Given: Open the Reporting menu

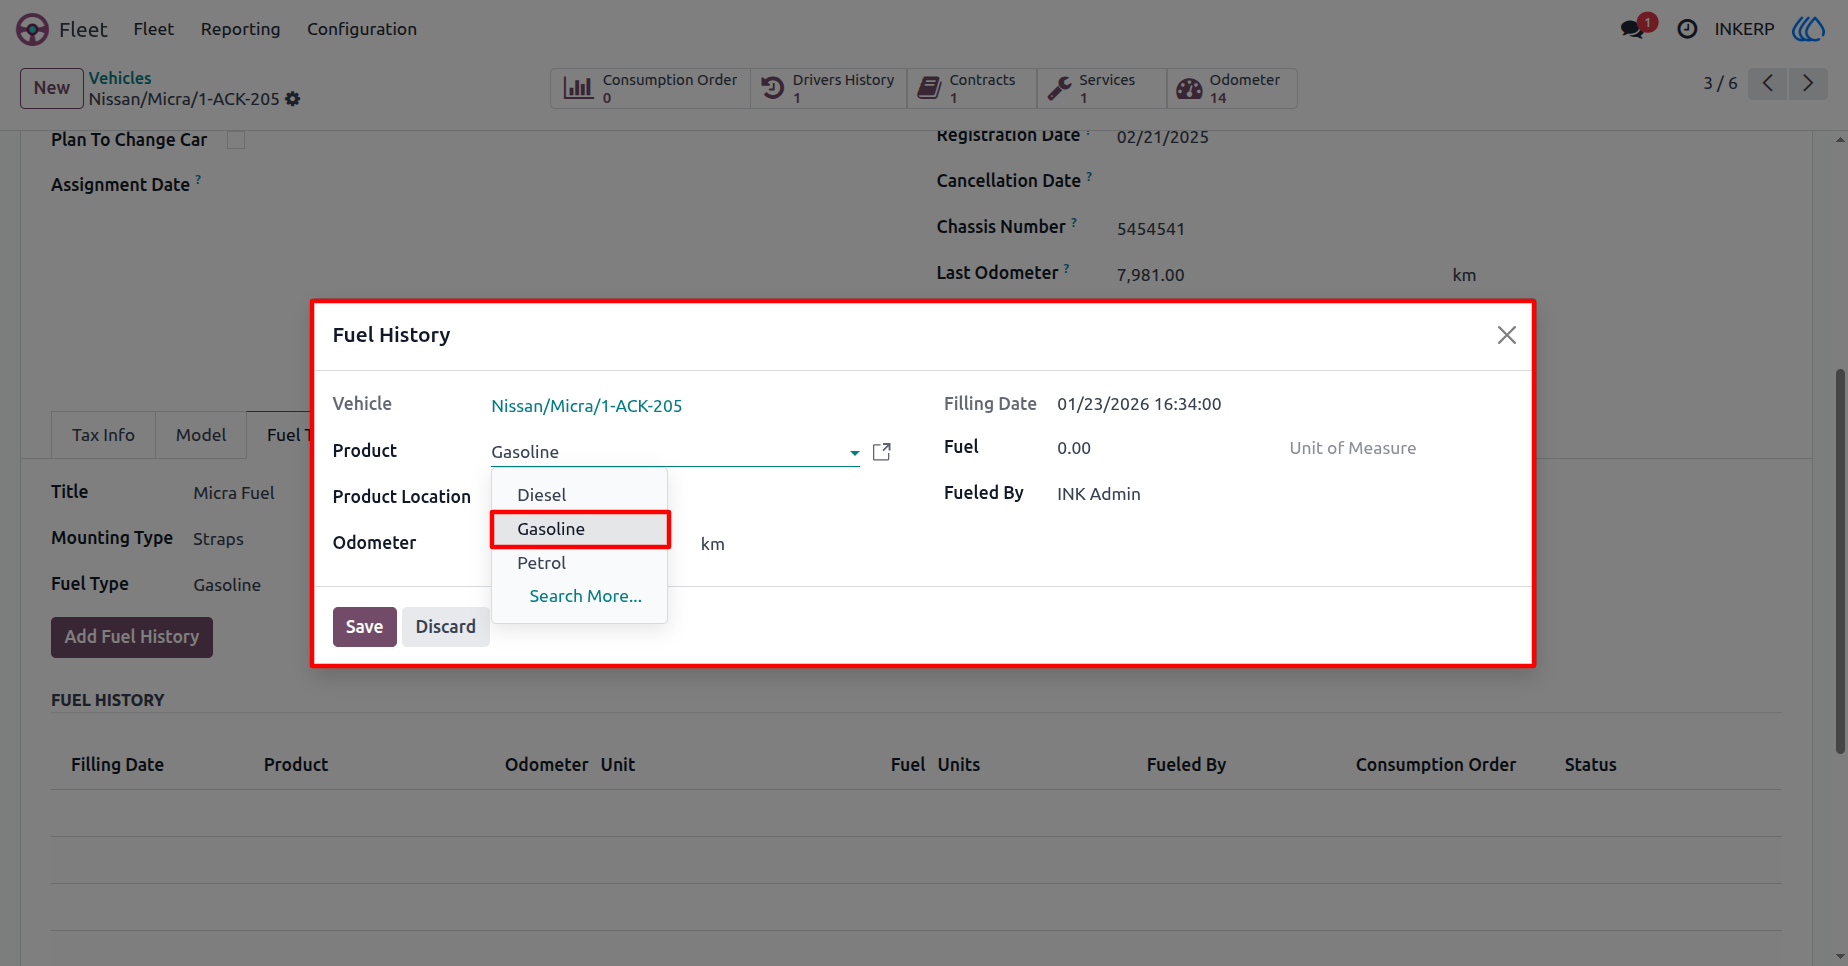Looking at the screenshot, I should pyautogui.click(x=240, y=29).
